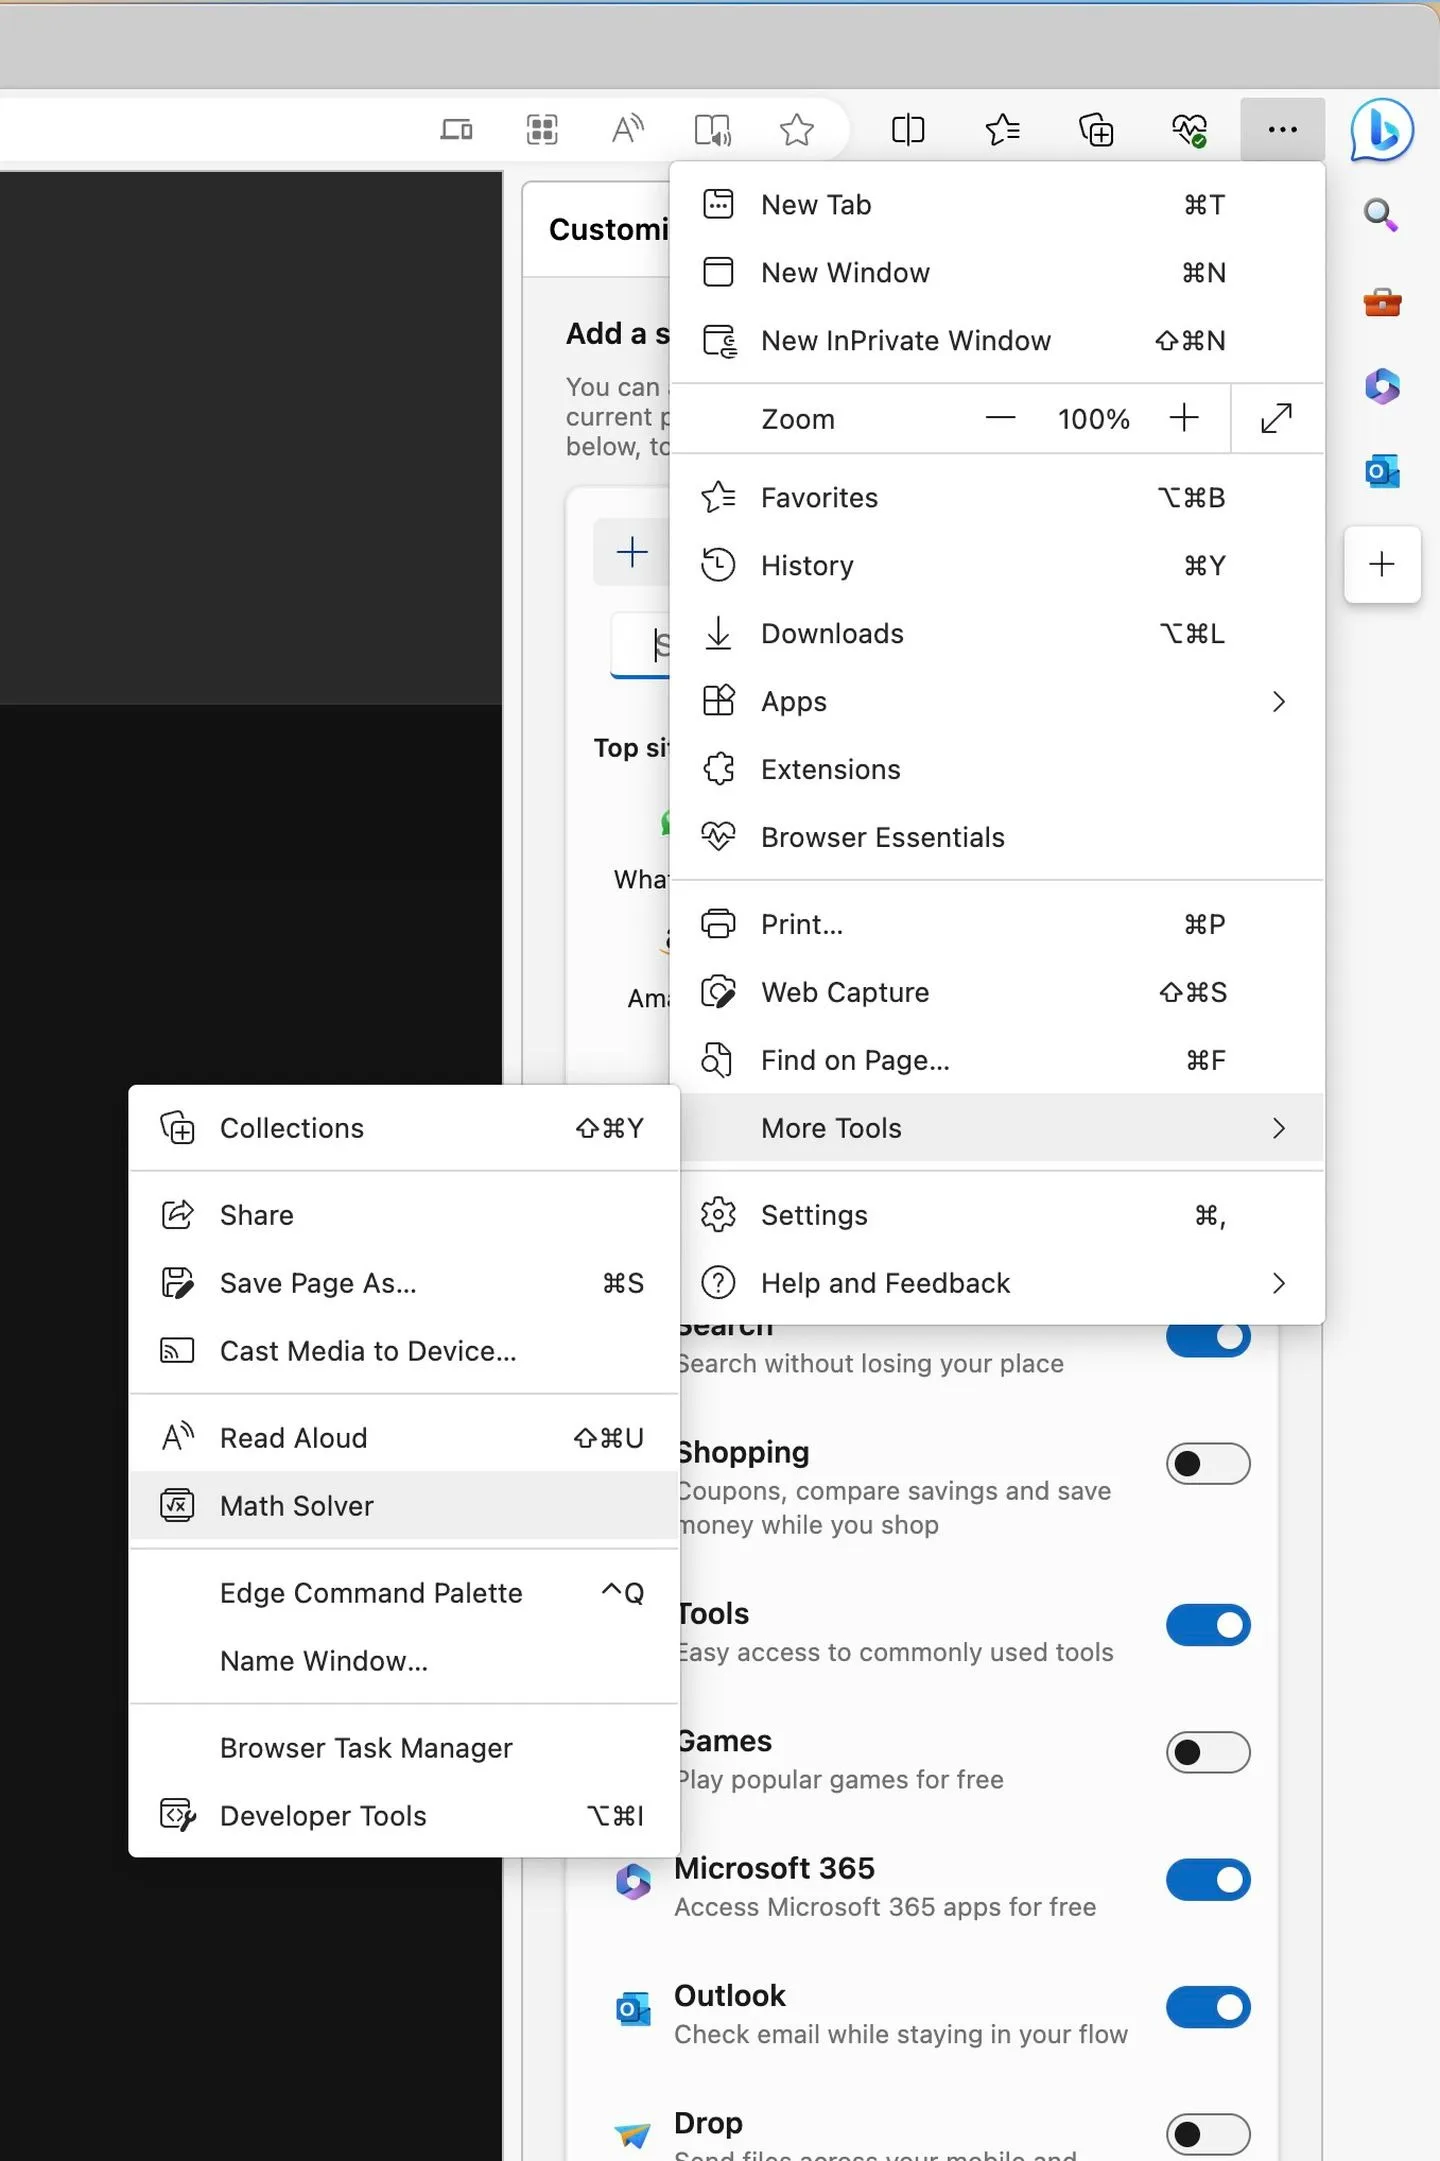The image size is (1440, 2161).
Task: Click the device cast toolbar icon
Action: [x=457, y=130]
